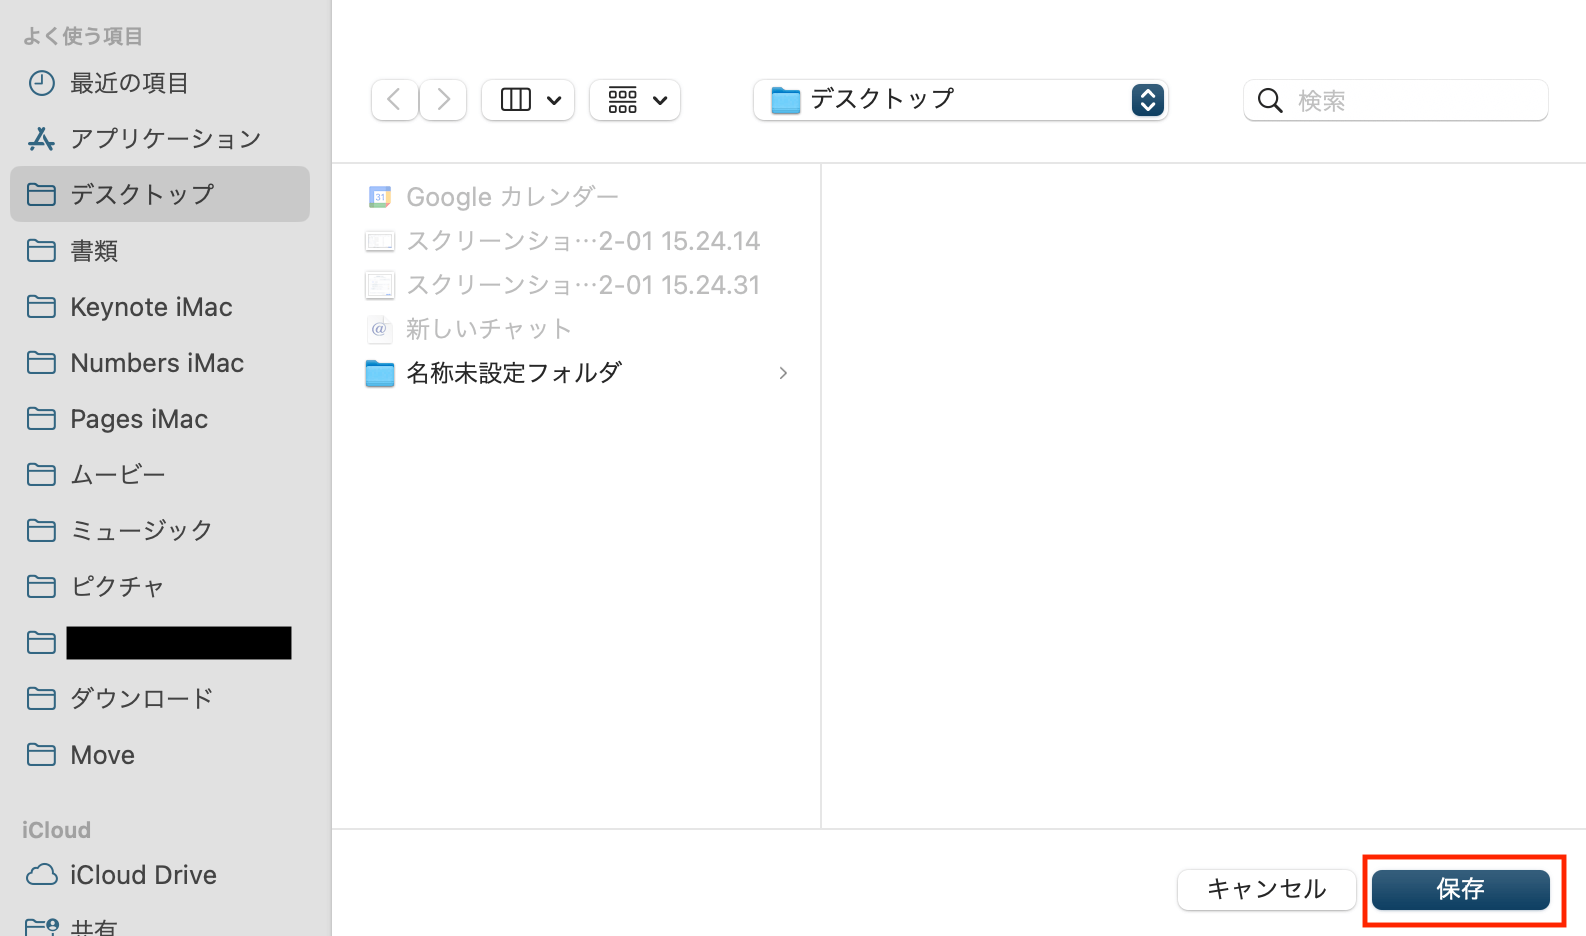
Task: Click the folder icon beside Keynote iMac
Action: 42,306
